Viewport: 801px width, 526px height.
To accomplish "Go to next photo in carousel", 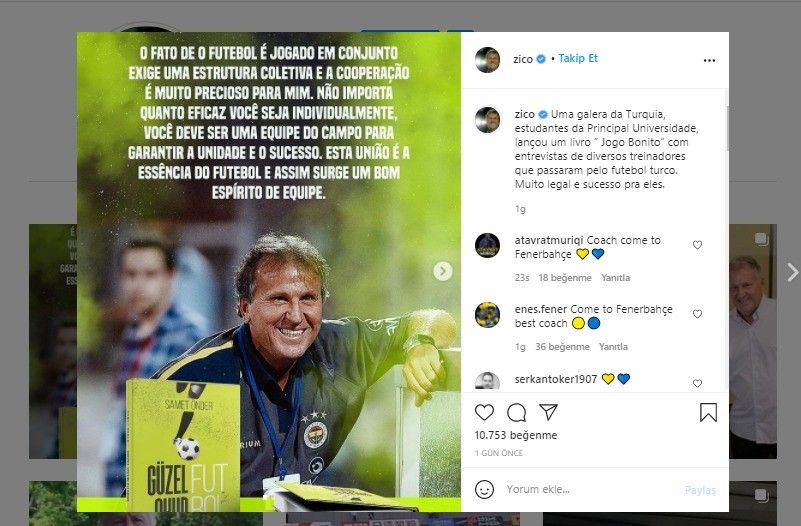I will tap(442, 271).
